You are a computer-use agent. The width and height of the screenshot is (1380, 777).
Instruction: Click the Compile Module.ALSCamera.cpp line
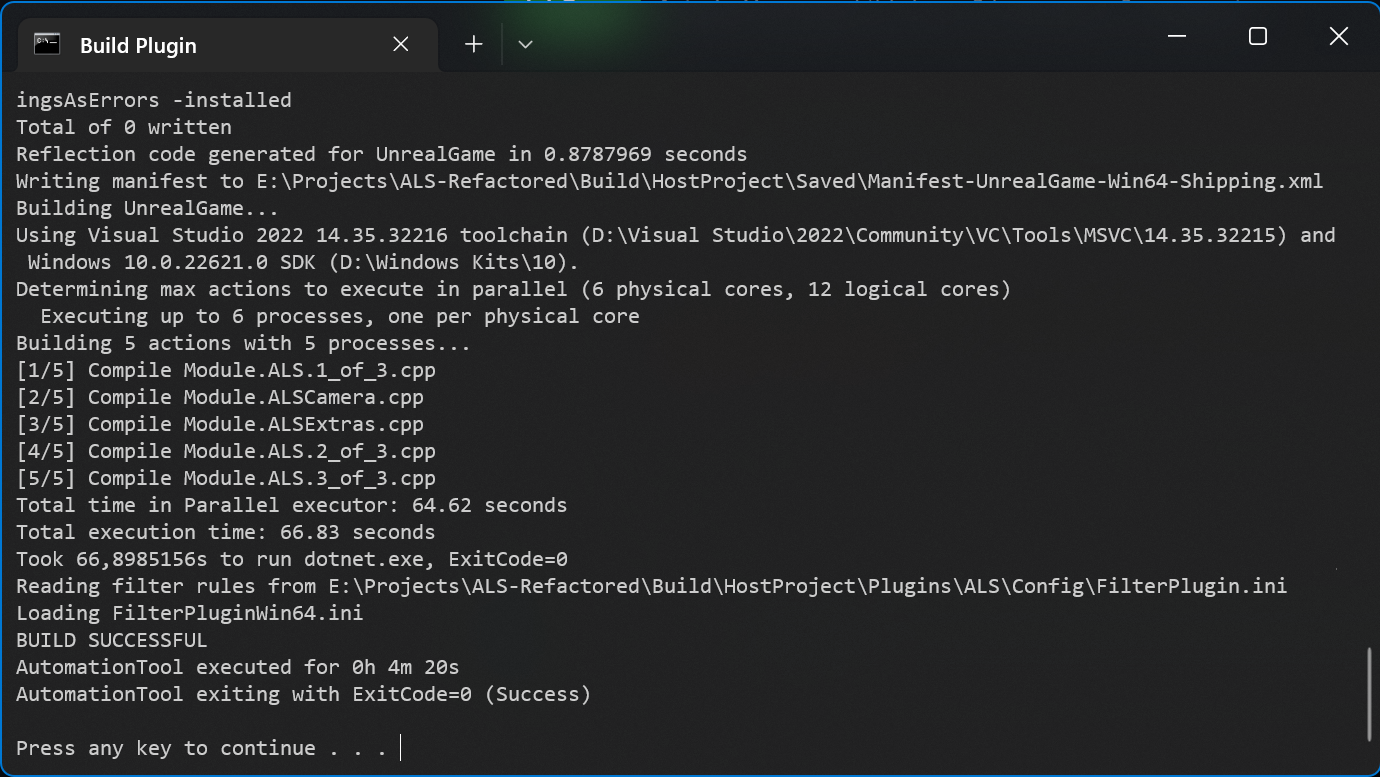(219, 397)
